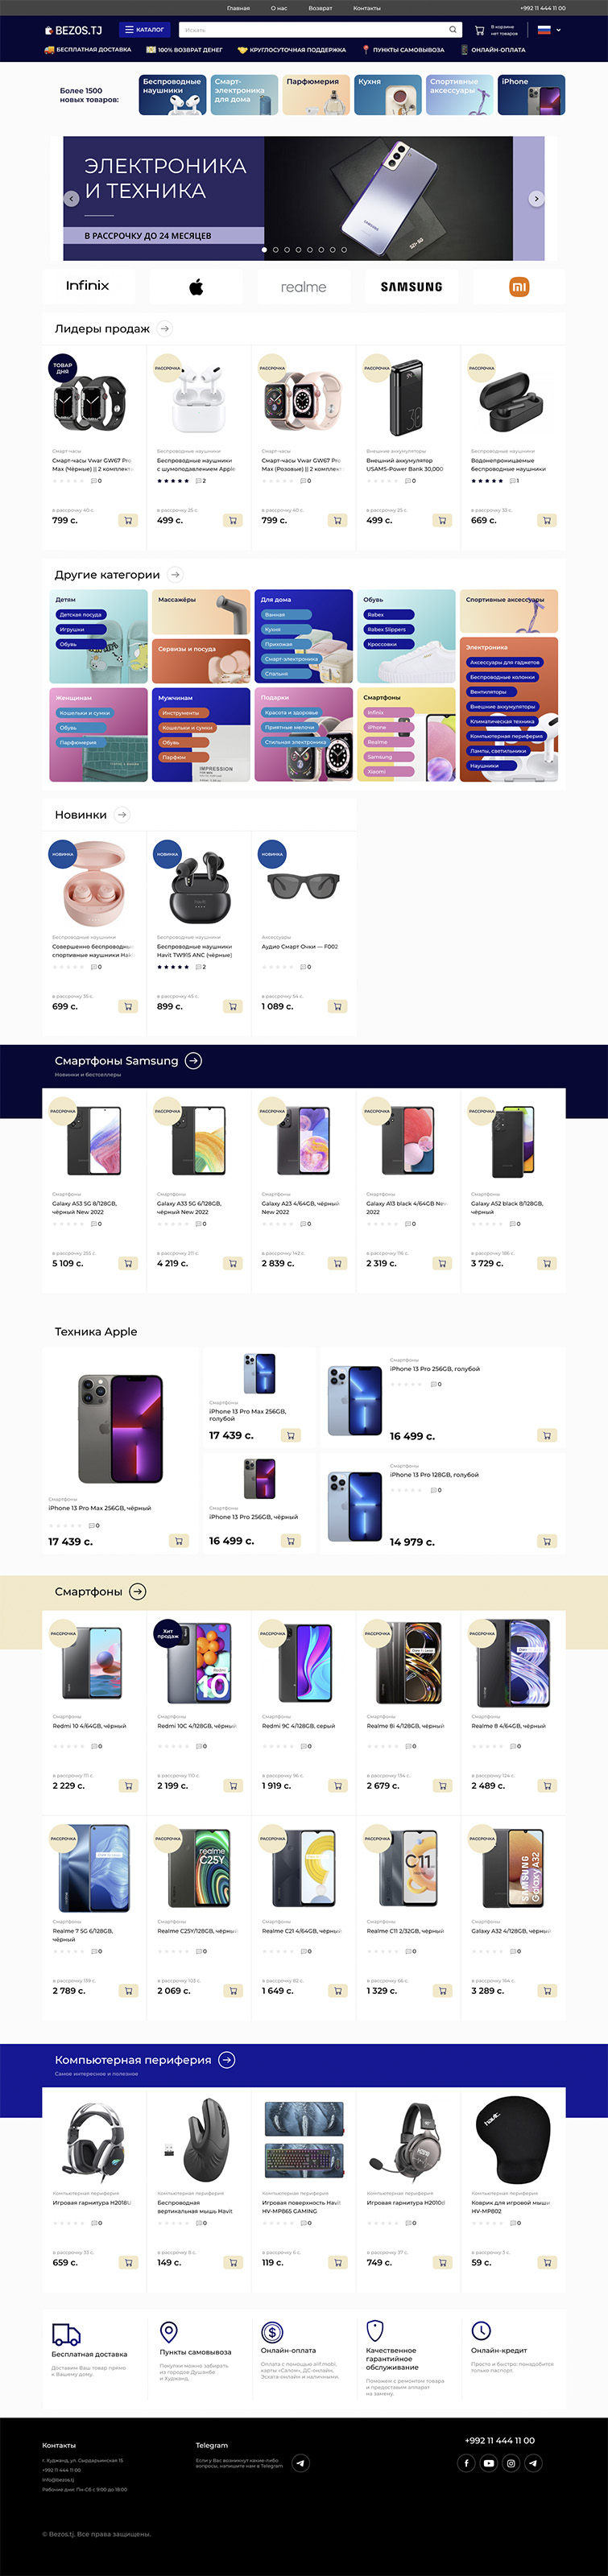
Task: Expand Лидеры продаж with arrow button
Action: click(x=165, y=328)
